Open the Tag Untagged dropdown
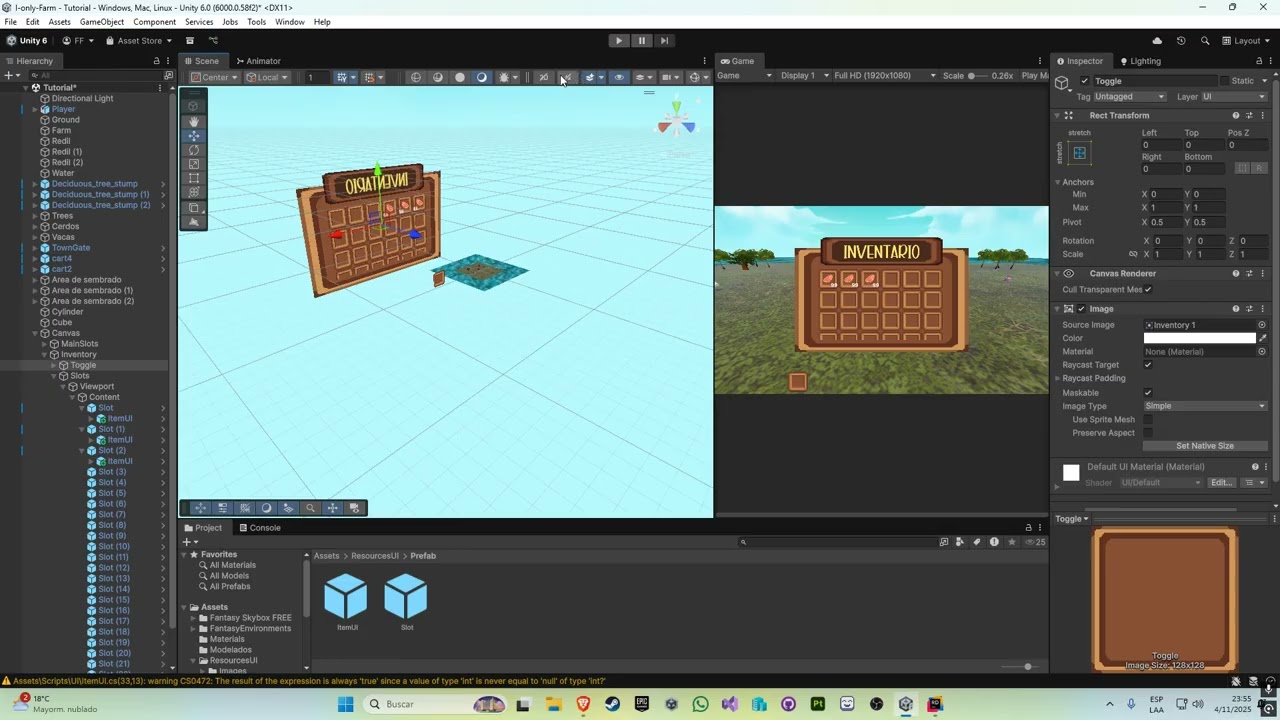1280x720 pixels. (x=1130, y=97)
